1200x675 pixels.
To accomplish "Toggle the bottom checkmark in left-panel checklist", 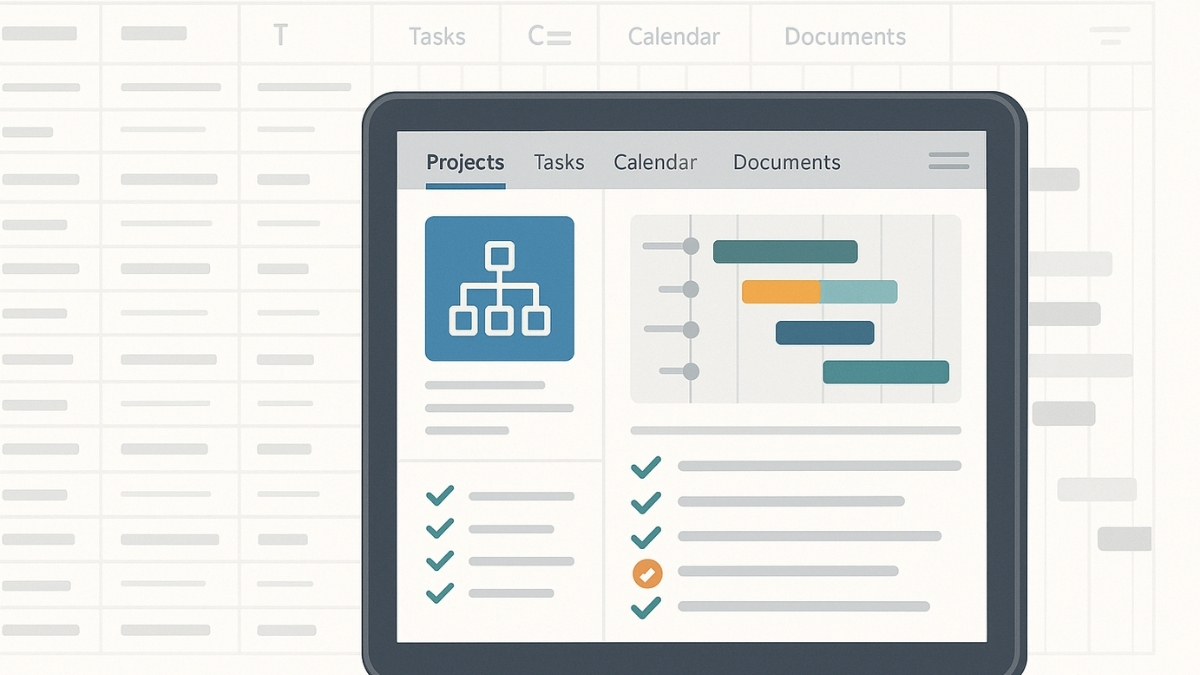I will [440, 593].
